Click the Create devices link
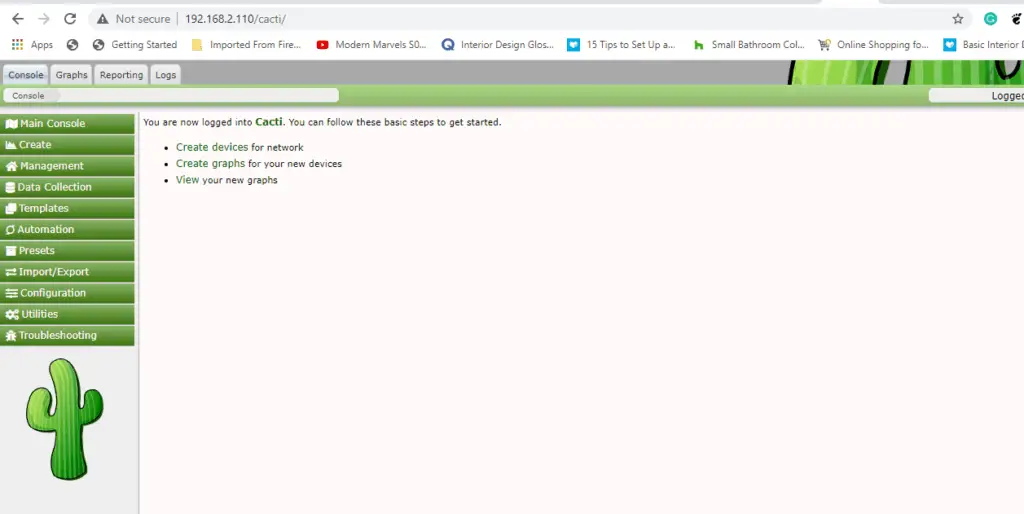The width and height of the screenshot is (1024, 514). [x=212, y=147]
